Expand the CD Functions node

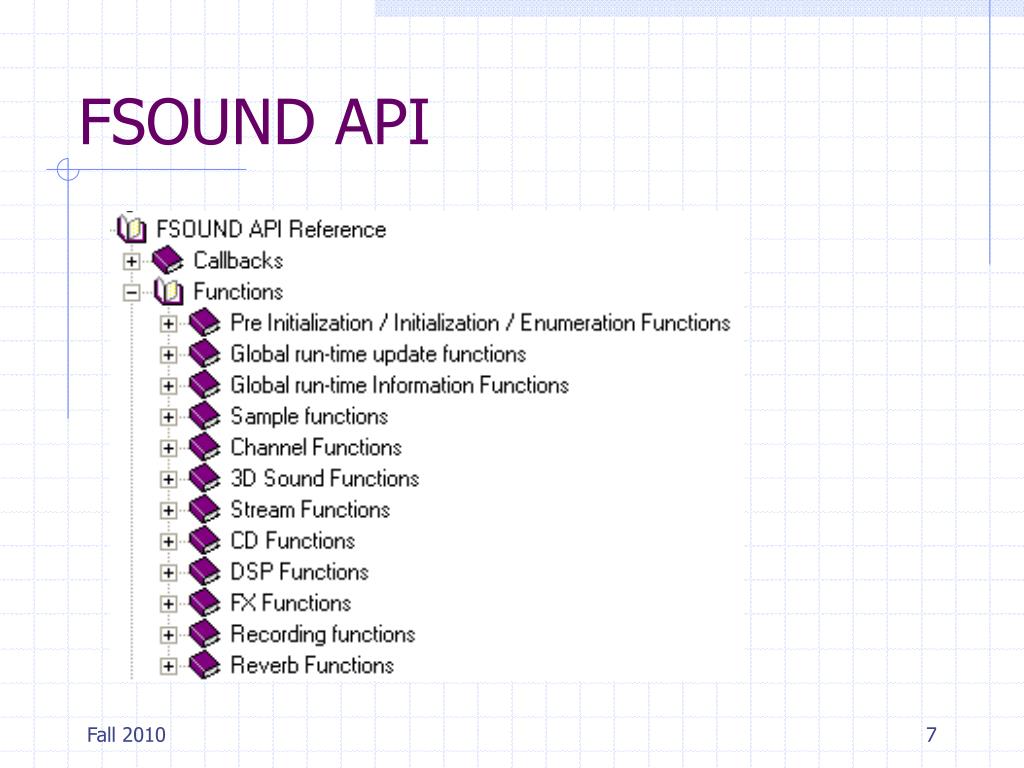pos(168,541)
